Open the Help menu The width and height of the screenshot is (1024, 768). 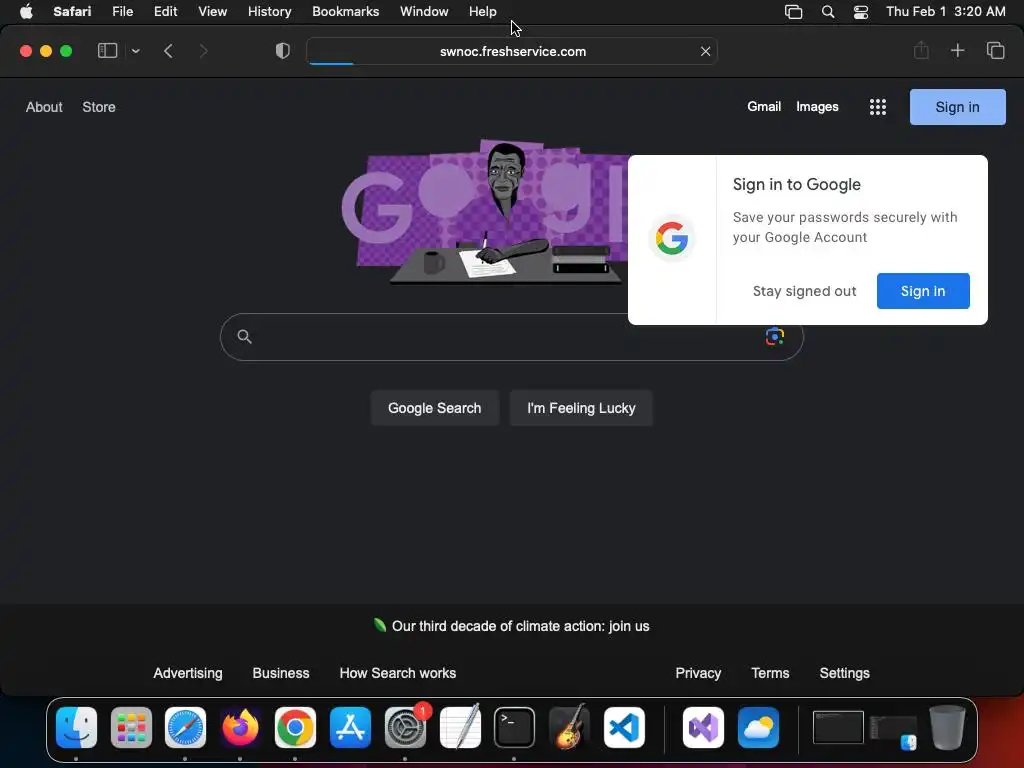483,12
